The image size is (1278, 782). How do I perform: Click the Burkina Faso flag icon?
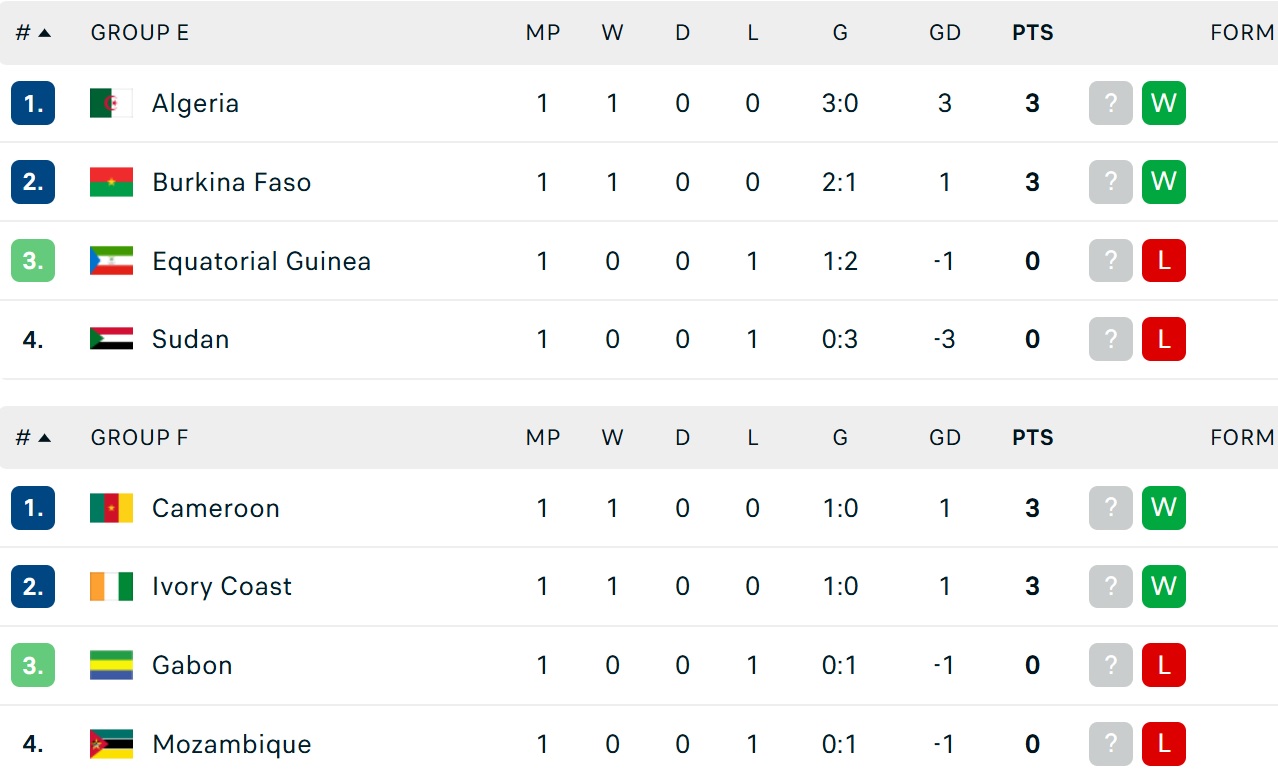coord(111,182)
